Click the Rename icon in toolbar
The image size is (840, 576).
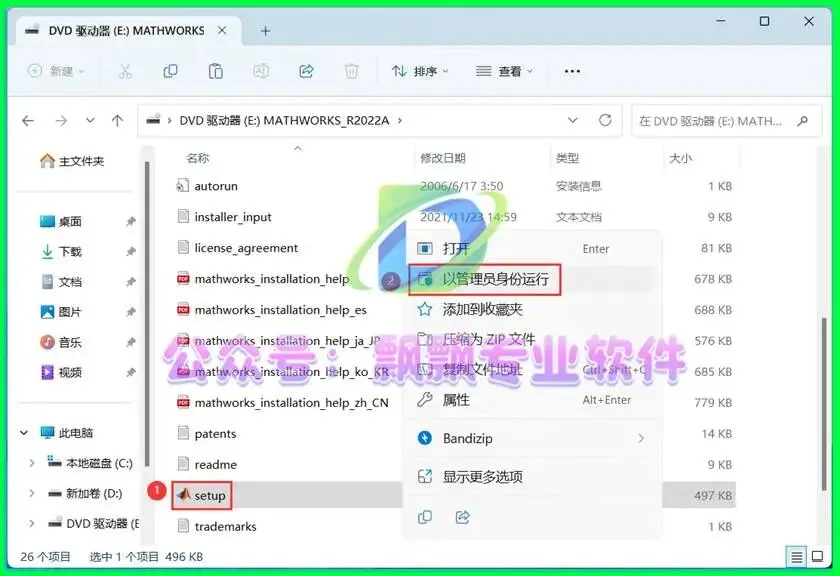(261, 71)
